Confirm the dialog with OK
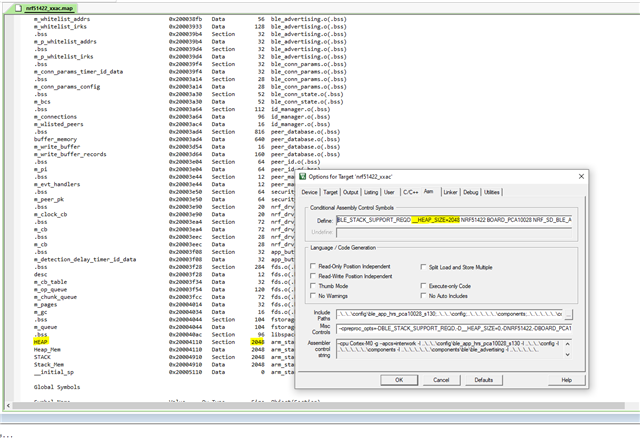The width and height of the screenshot is (640, 438). (399, 380)
